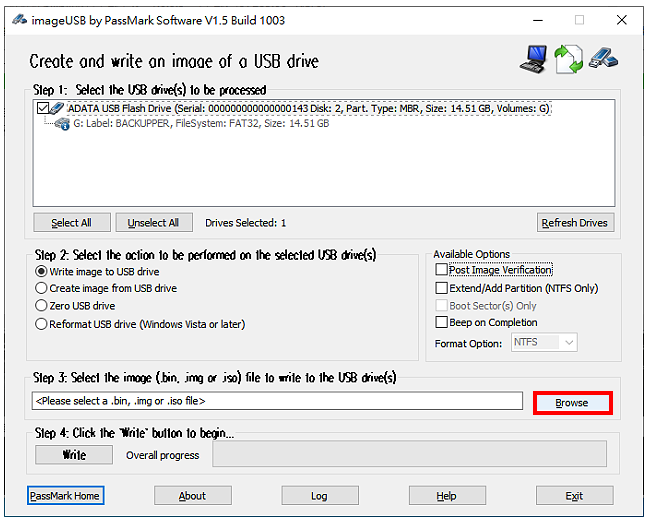Viewport: 648px width, 520px height.
Task: Select Reformat USB drive option
Action: point(141,324)
